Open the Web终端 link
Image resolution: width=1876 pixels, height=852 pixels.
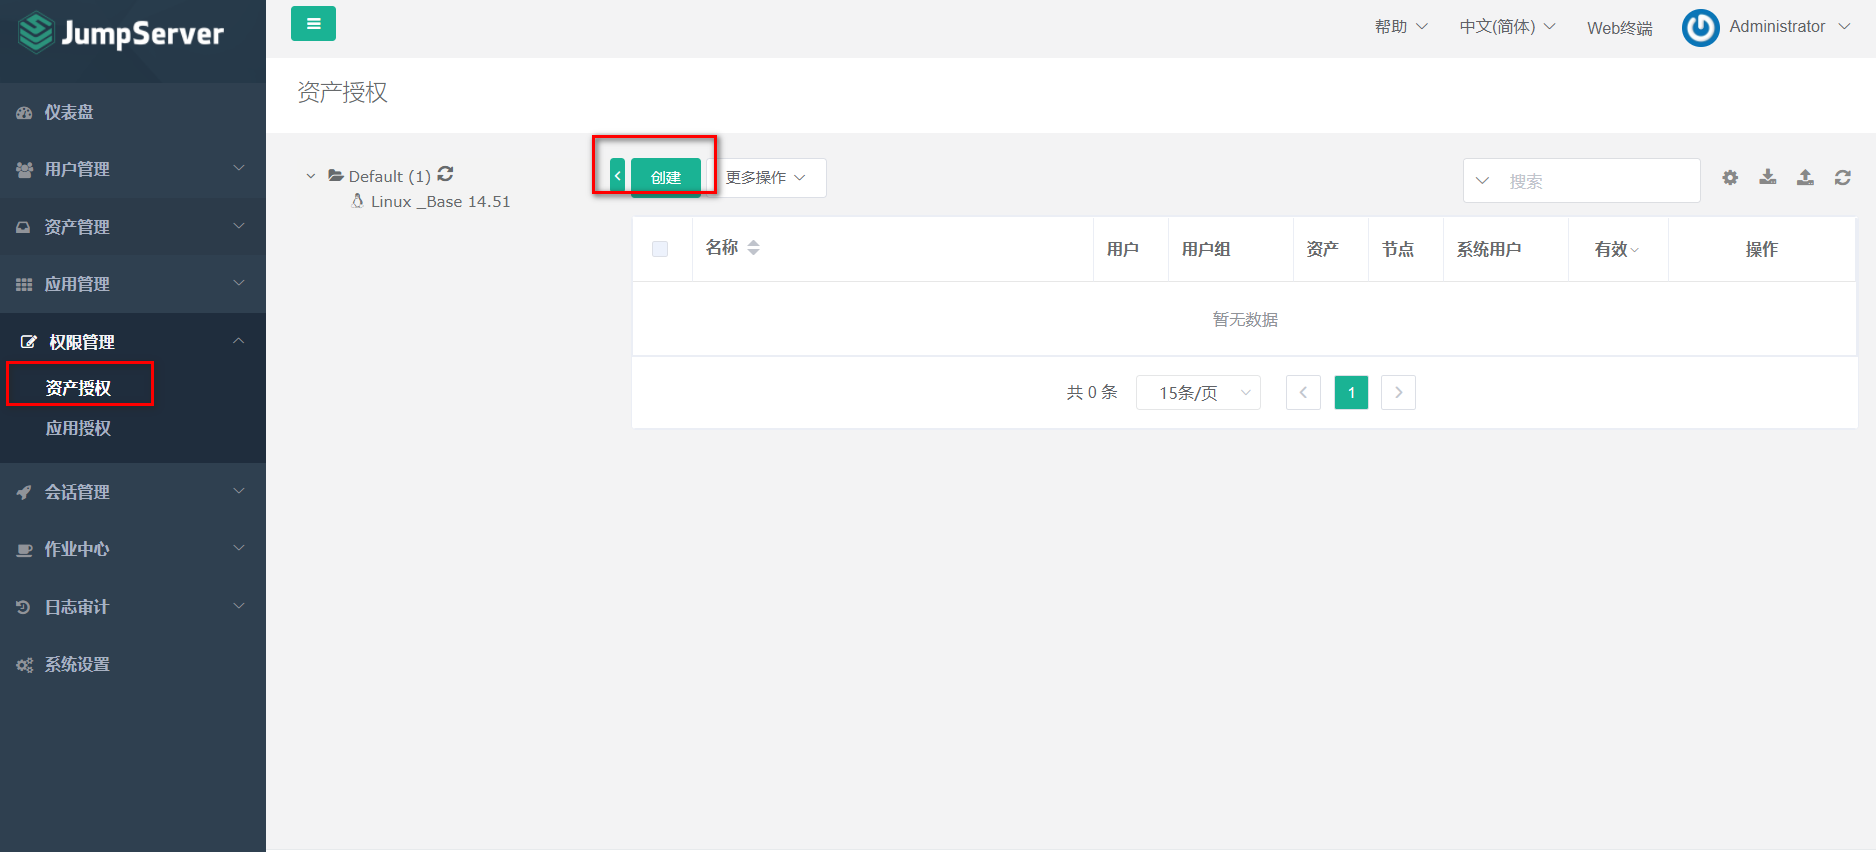(1619, 28)
